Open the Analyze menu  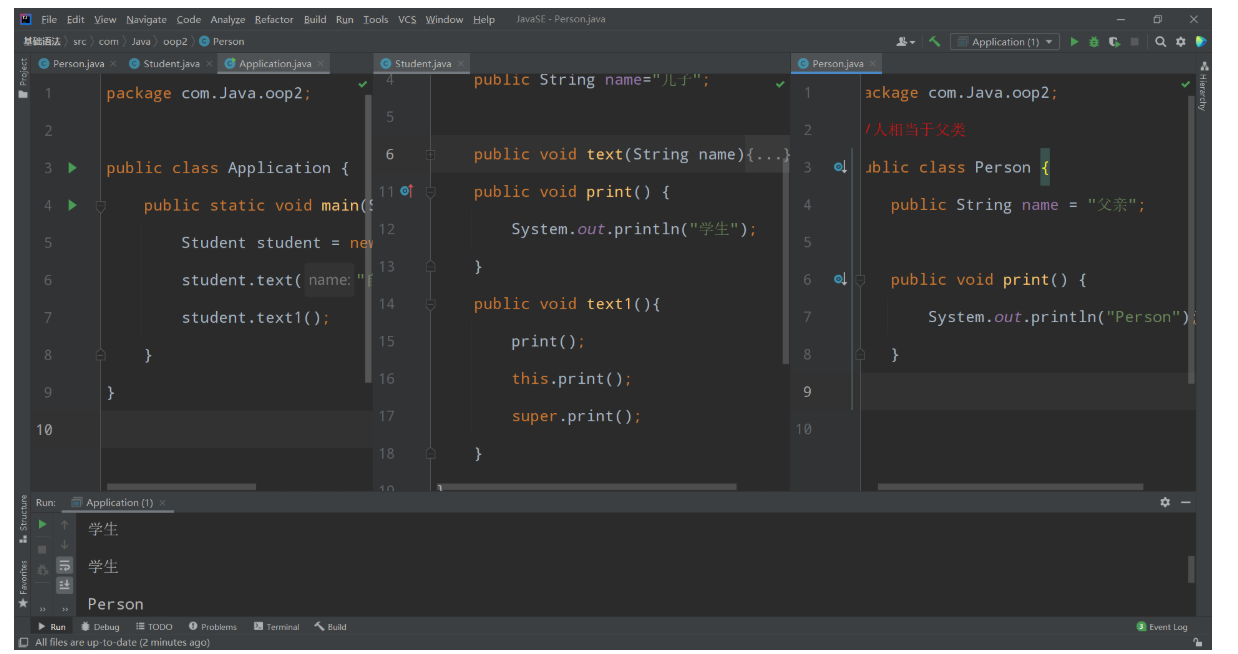click(x=228, y=19)
